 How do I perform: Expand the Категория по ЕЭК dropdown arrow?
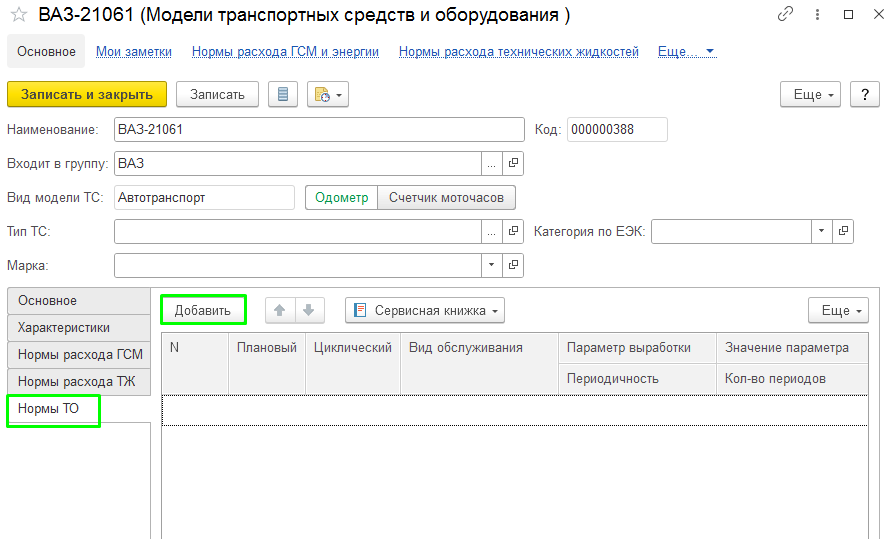[822, 231]
